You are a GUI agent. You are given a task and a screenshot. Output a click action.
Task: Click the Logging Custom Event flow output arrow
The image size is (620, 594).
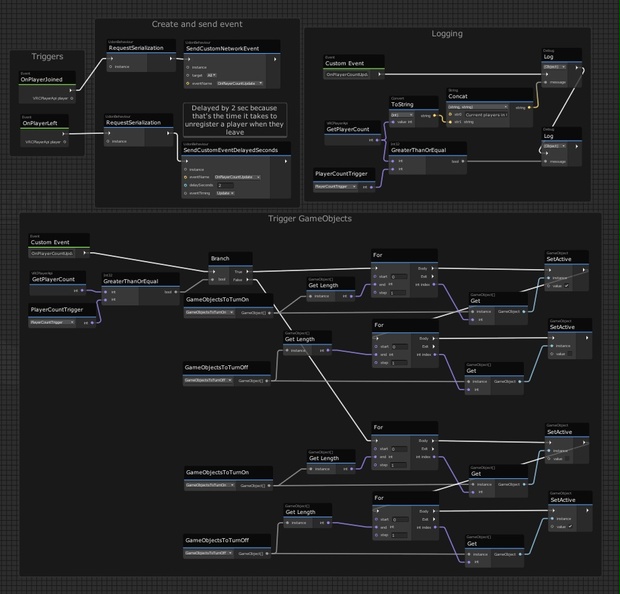click(x=379, y=74)
